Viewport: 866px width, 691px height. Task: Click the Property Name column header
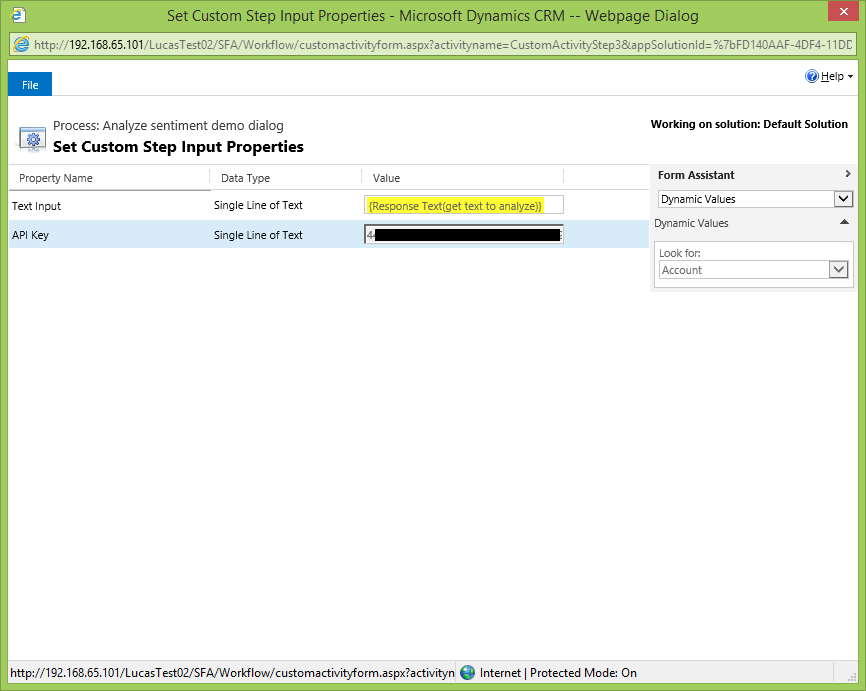56,178
